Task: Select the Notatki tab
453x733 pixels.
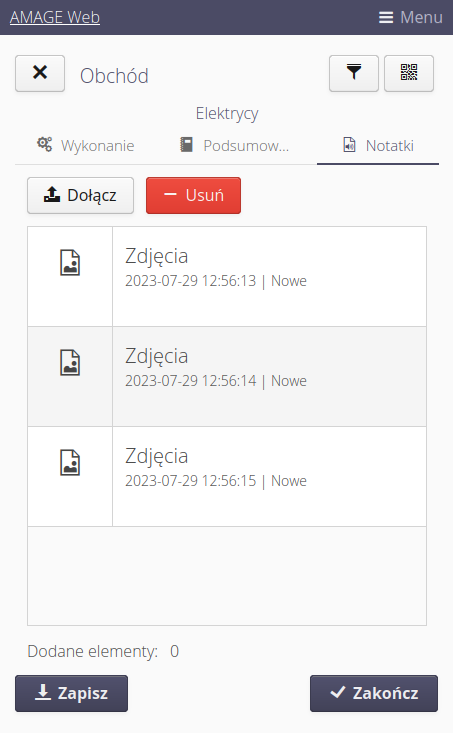Action: (x=378, y=145)
